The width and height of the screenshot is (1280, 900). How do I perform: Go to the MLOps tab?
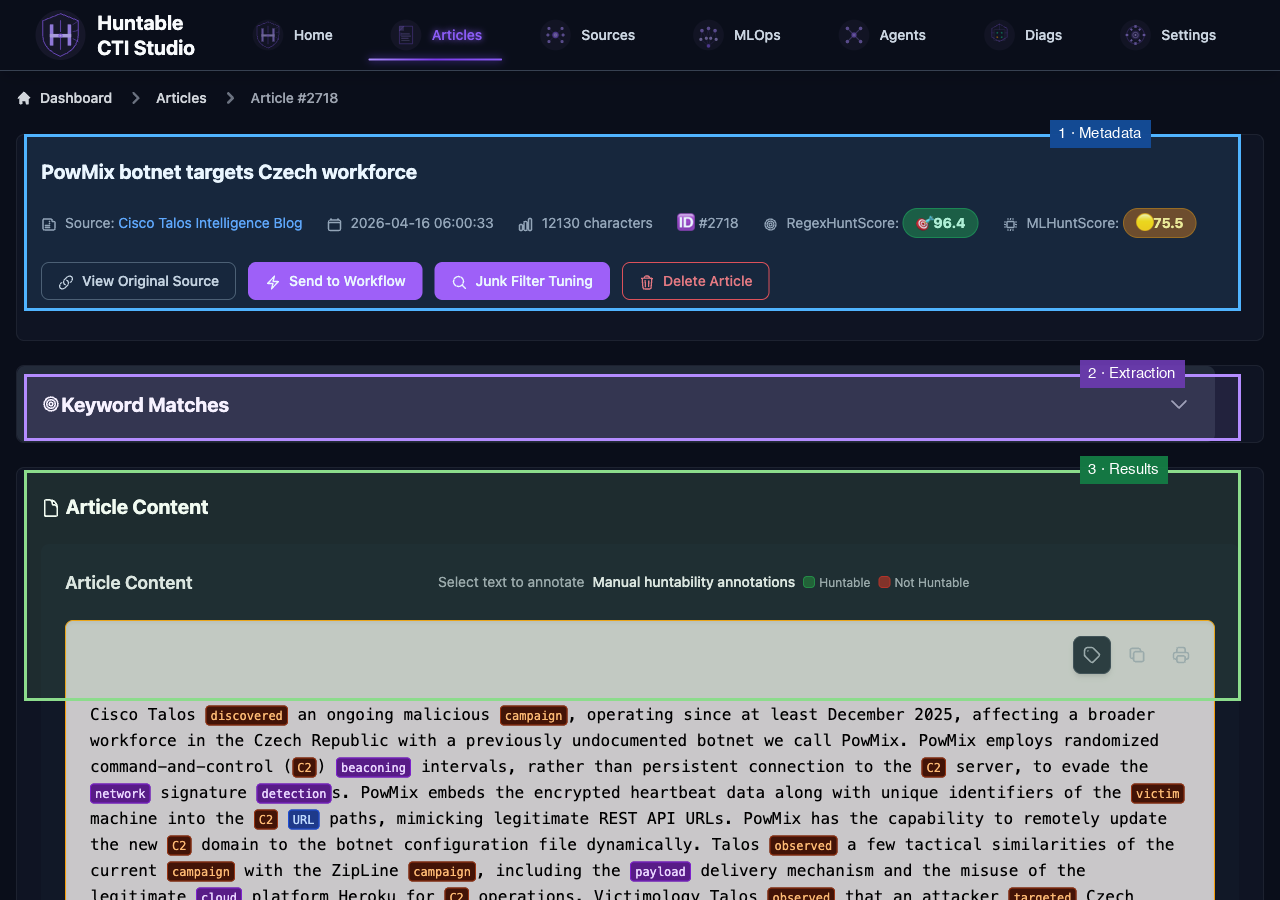[737, 35]
